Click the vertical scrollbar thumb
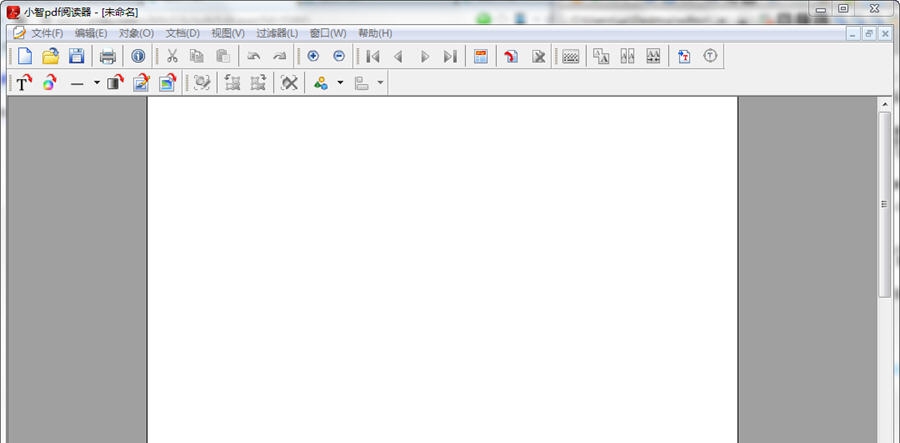The height and width of the screenshot is (443, 900). (884, 204)
